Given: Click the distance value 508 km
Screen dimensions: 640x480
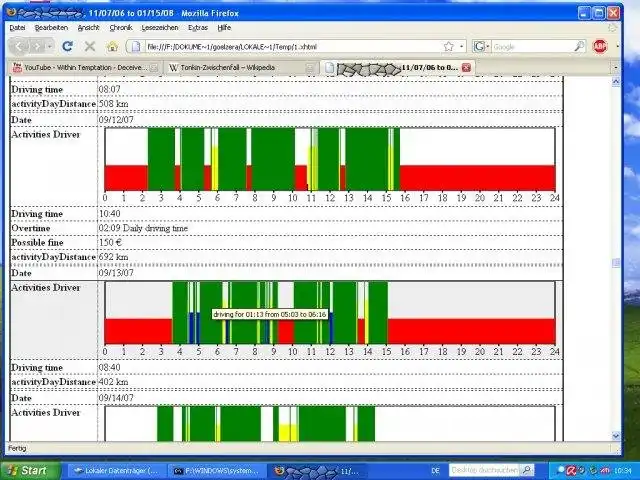Looking at the screenshot, I should 113,104.
